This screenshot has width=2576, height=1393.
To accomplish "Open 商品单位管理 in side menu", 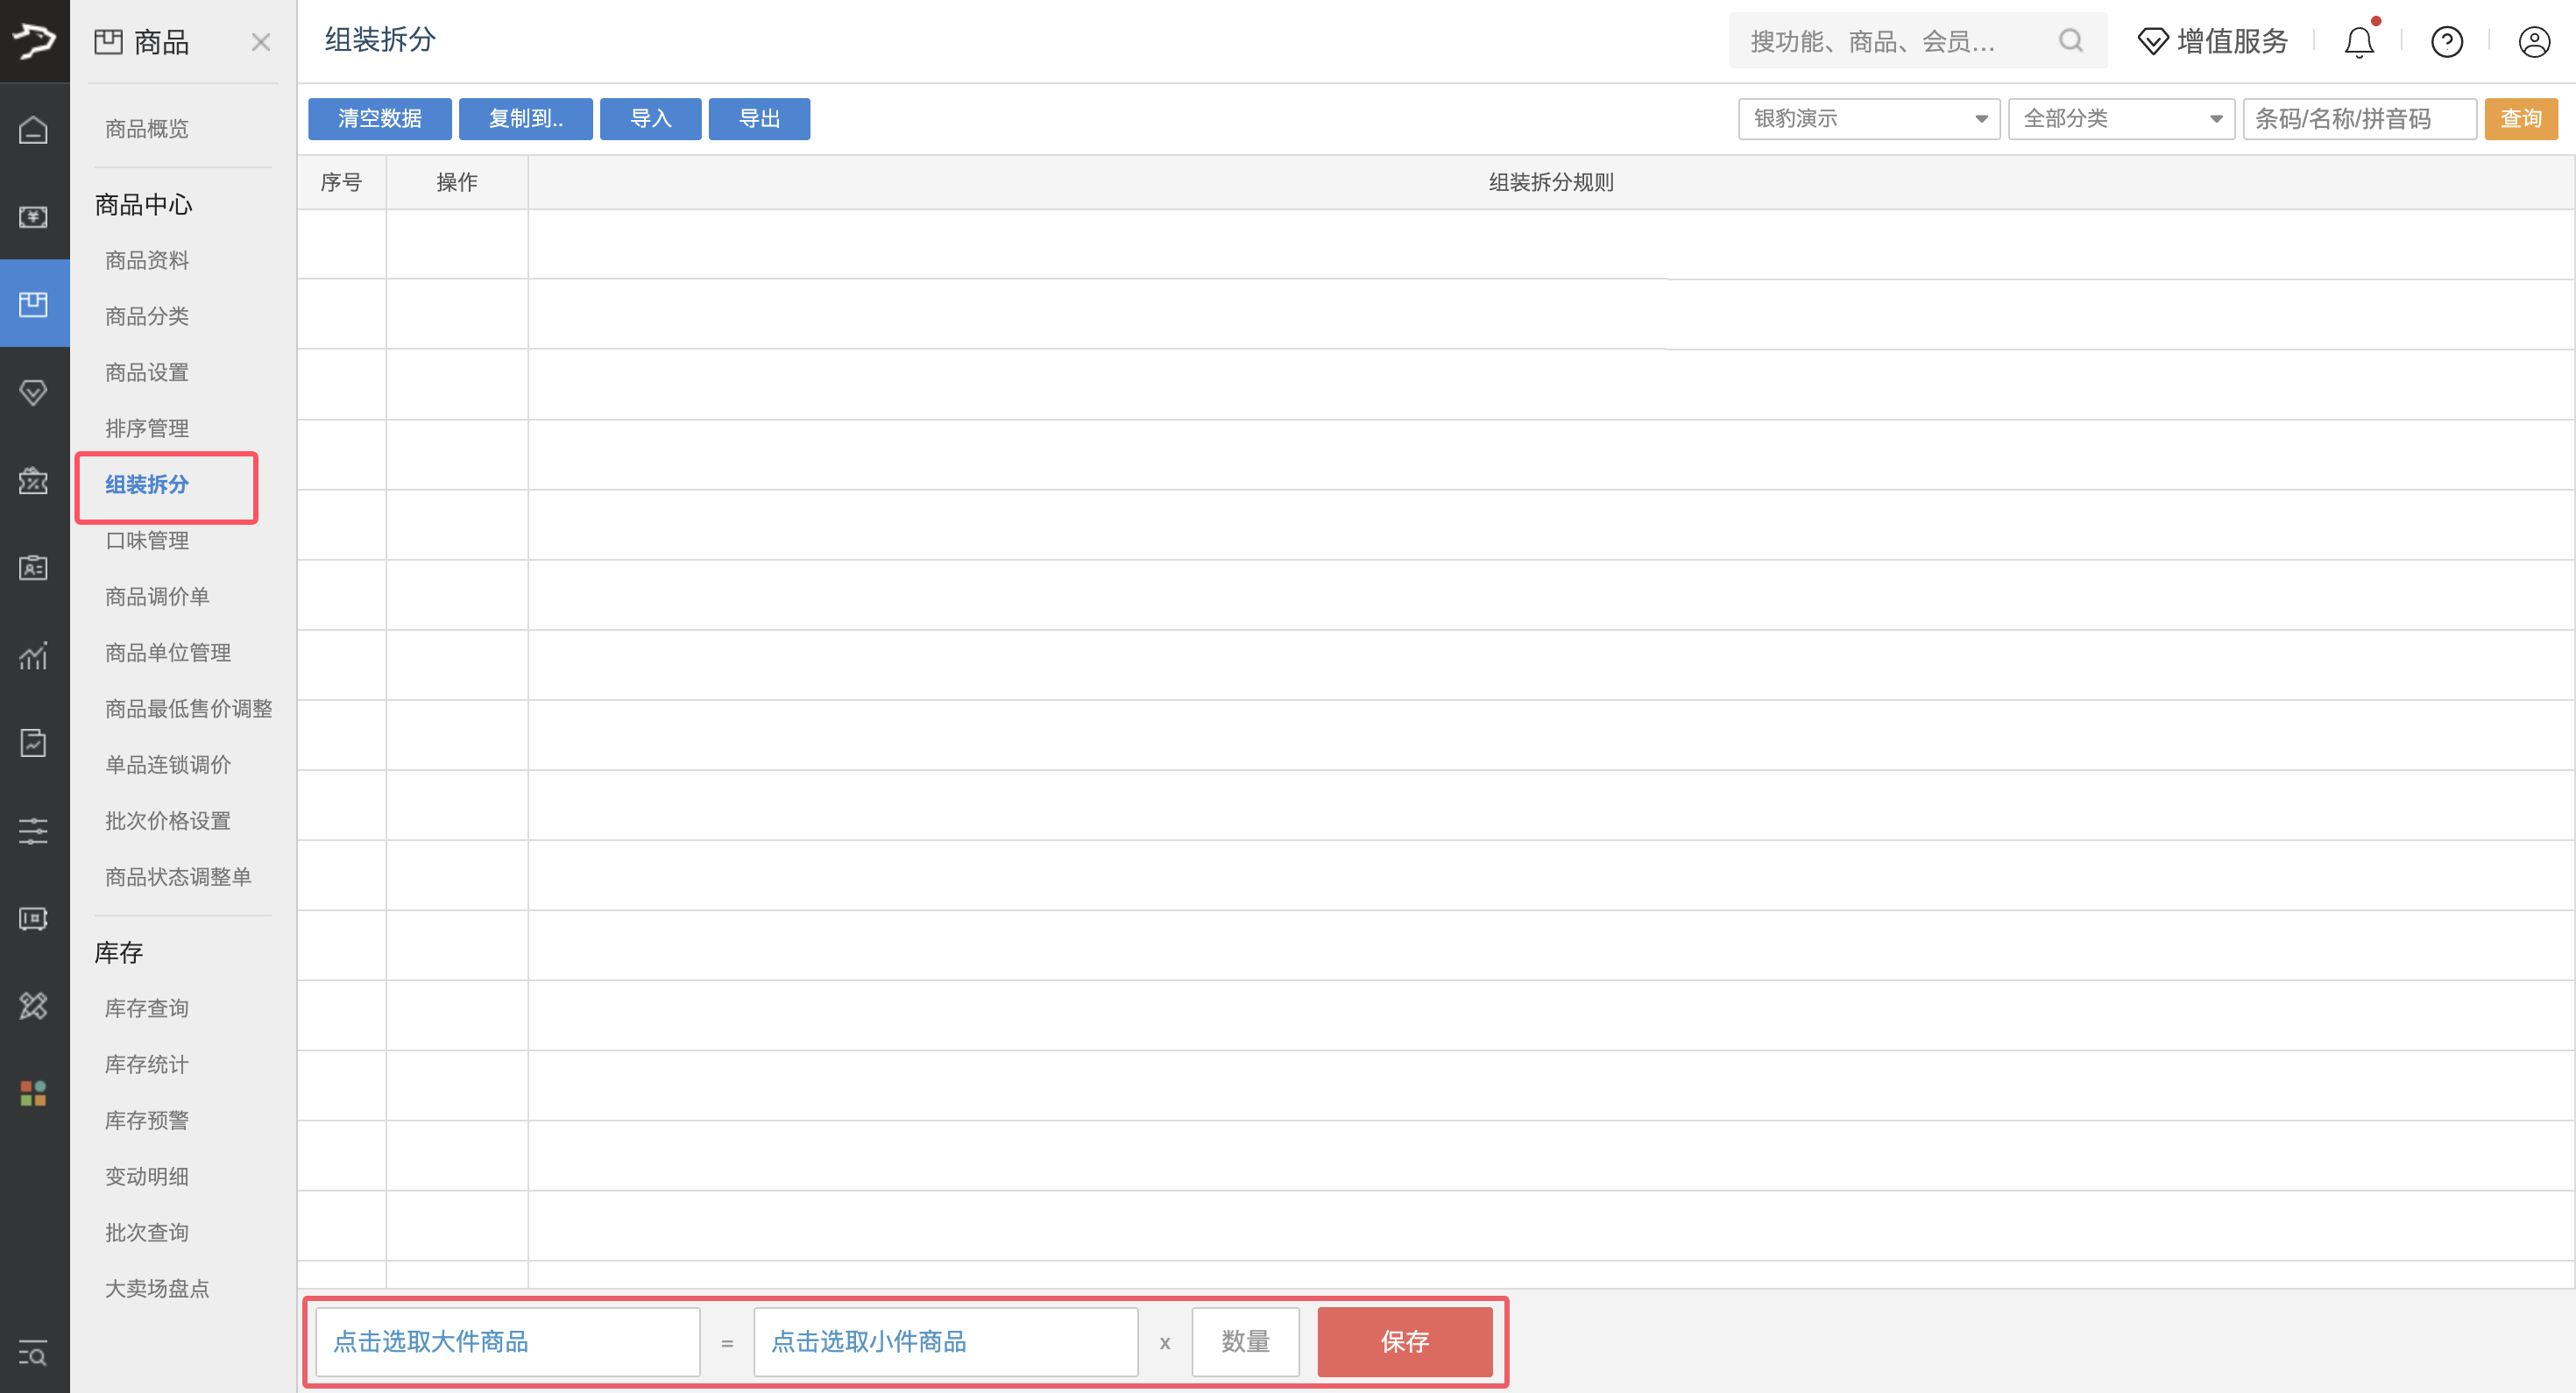I will [x=168, y=653].
